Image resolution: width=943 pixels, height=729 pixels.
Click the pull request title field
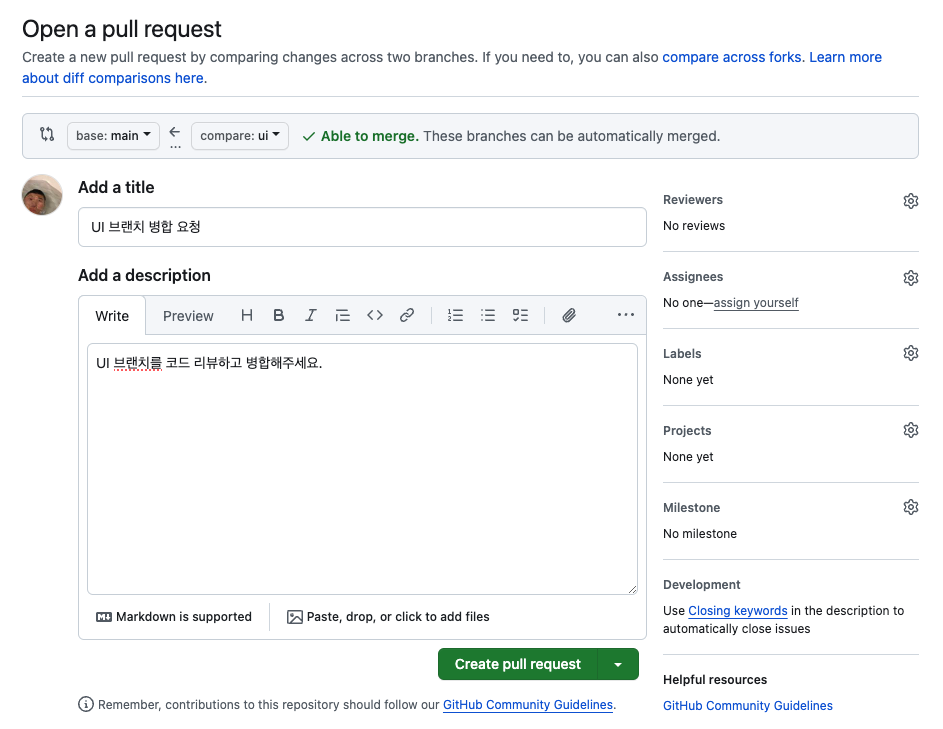[x=362, y=227]
